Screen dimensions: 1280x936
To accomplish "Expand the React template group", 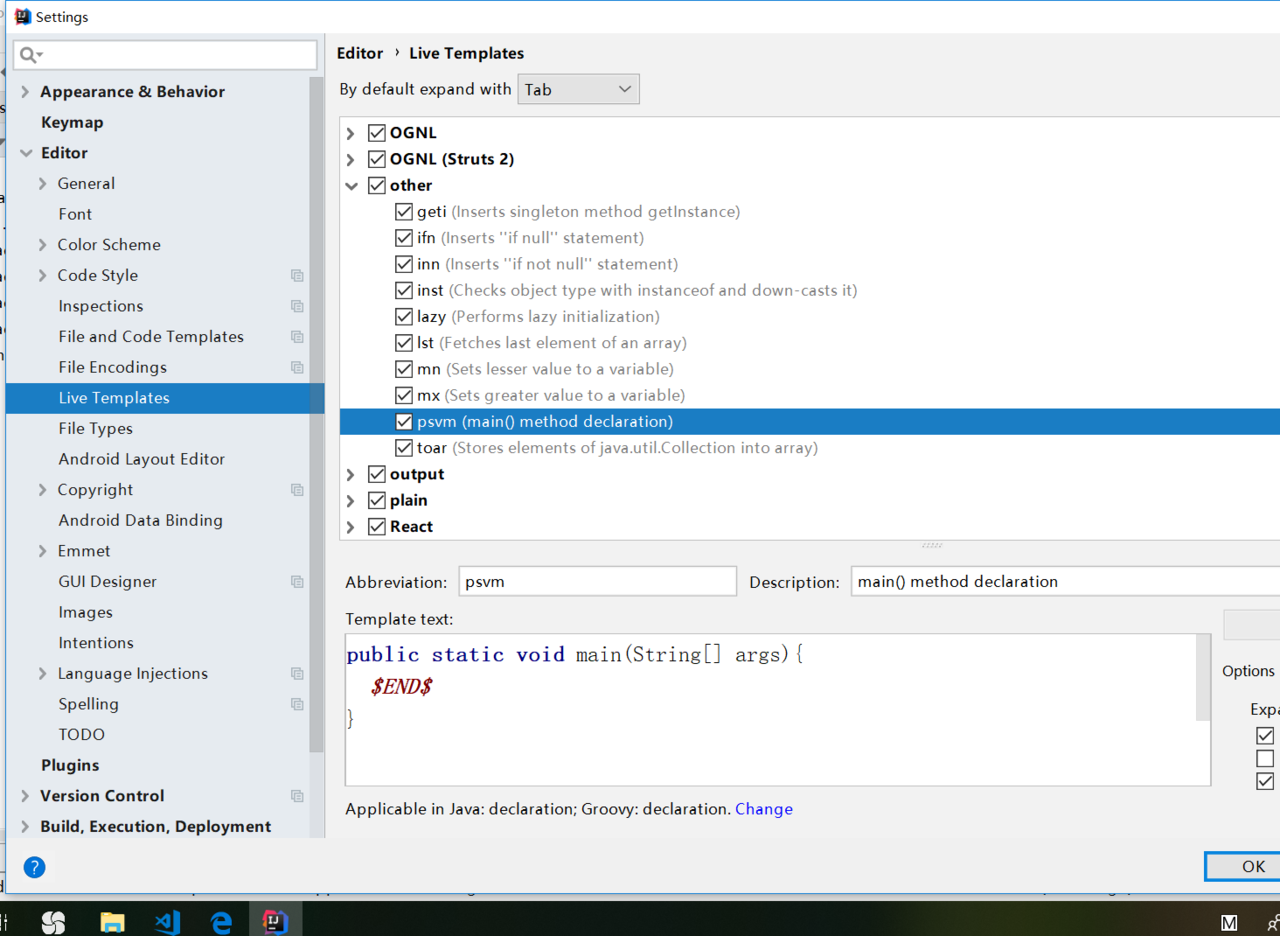I will 351,526.
